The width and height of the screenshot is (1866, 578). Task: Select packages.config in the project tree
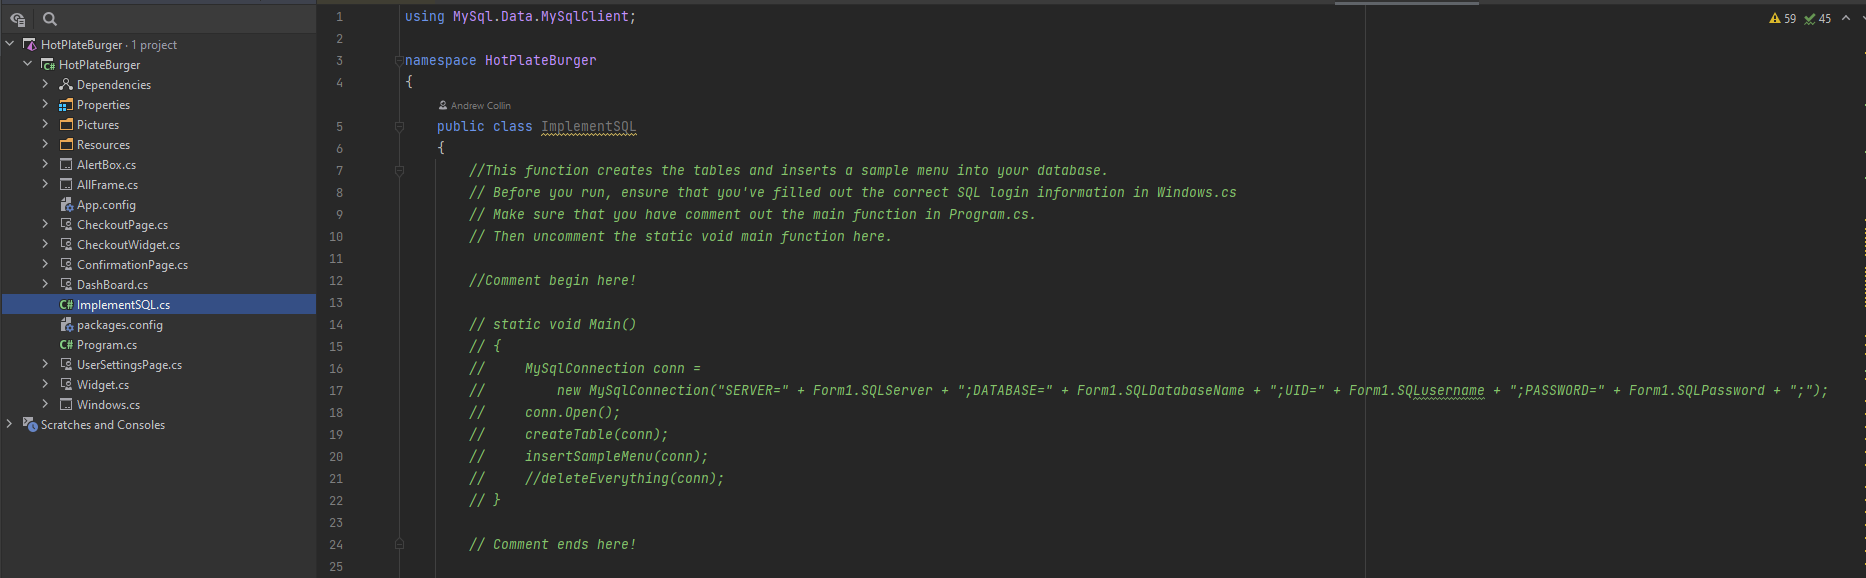tap(119, 325)
